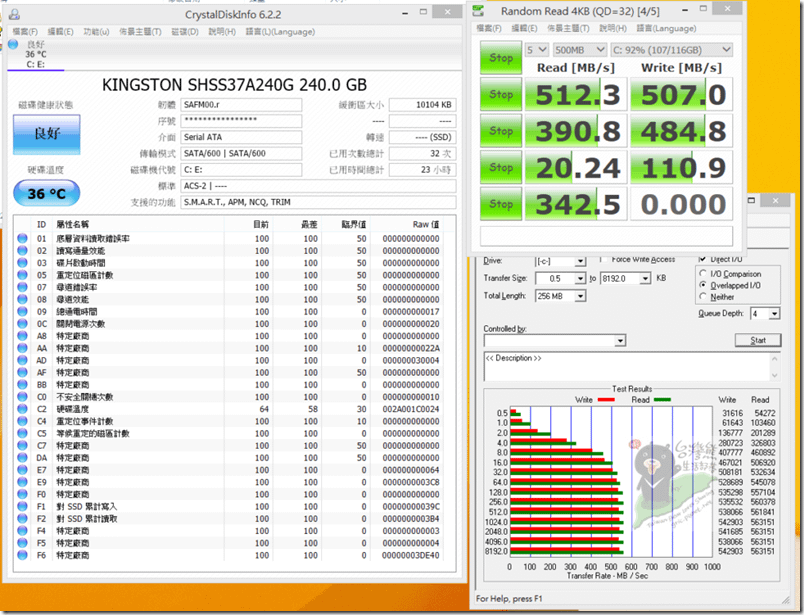The image size is (804, 615).
Task: Click status icon for SMART attribute 02
Action: point(22,251)
